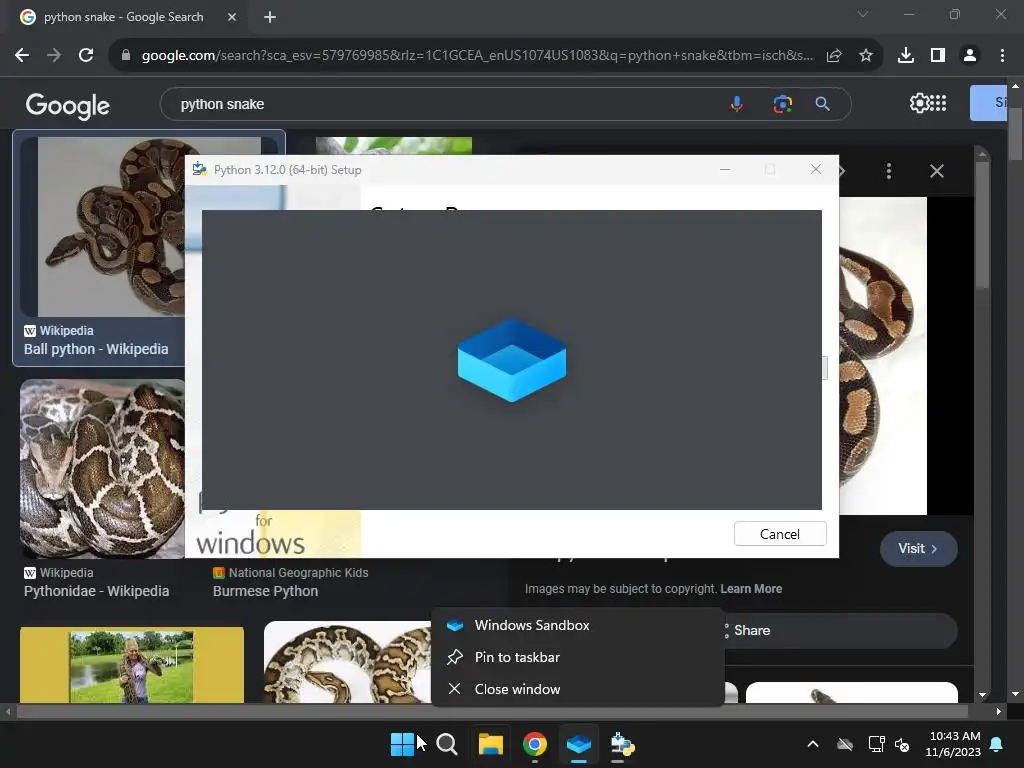Open a new Chrome tab
1024x768 pixels.
coord(270,17)
